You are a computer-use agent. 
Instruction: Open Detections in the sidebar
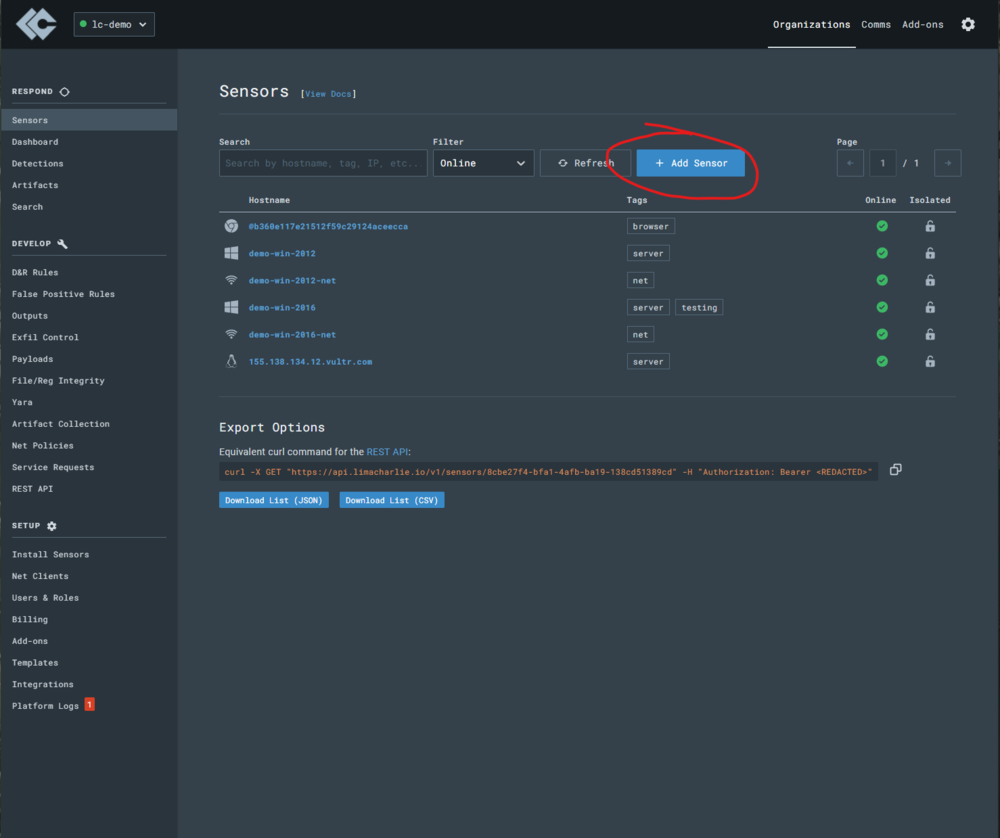37,163
